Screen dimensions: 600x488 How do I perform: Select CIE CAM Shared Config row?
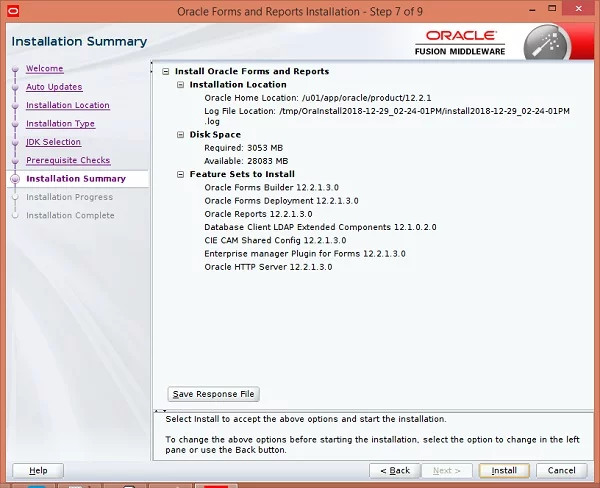coord(275,240)
